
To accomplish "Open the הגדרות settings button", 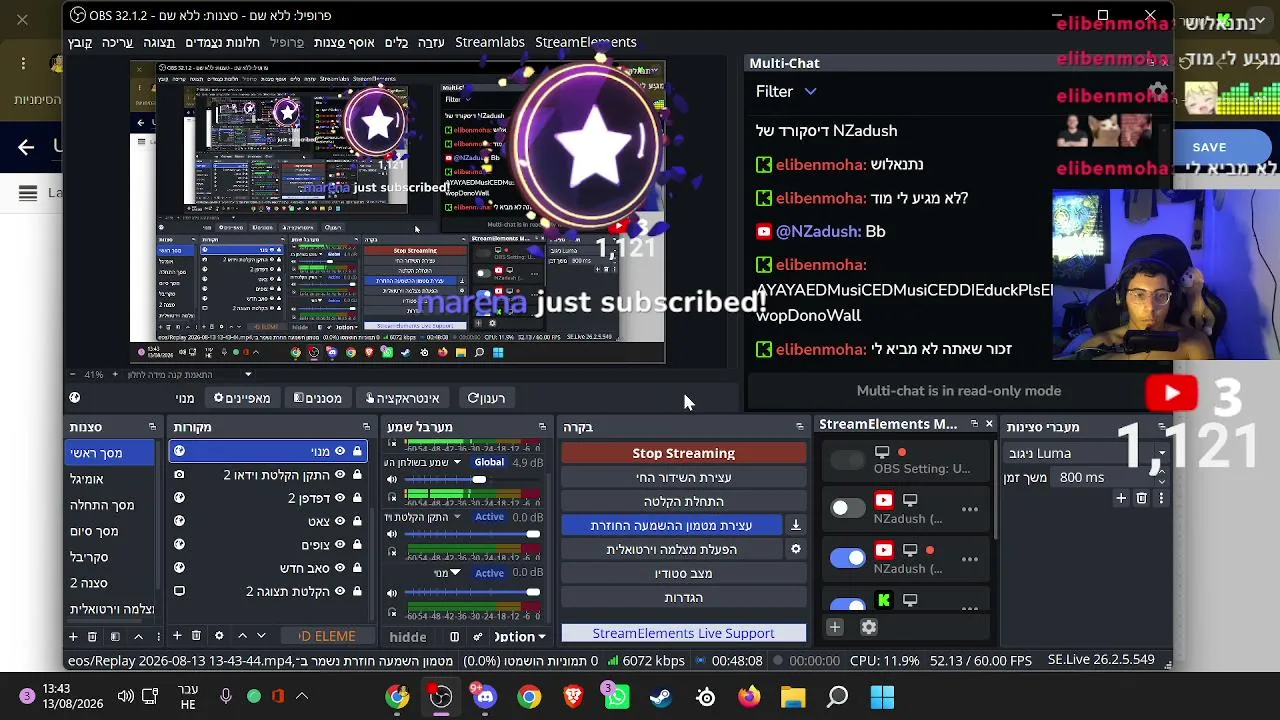I will [683, 597].
